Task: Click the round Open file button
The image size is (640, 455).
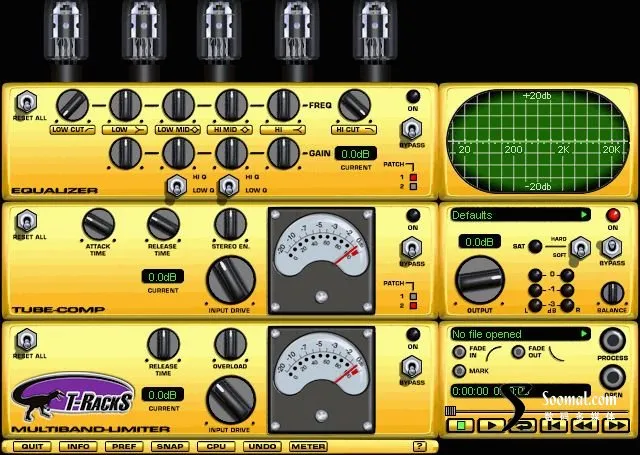Action: [612, 377]
